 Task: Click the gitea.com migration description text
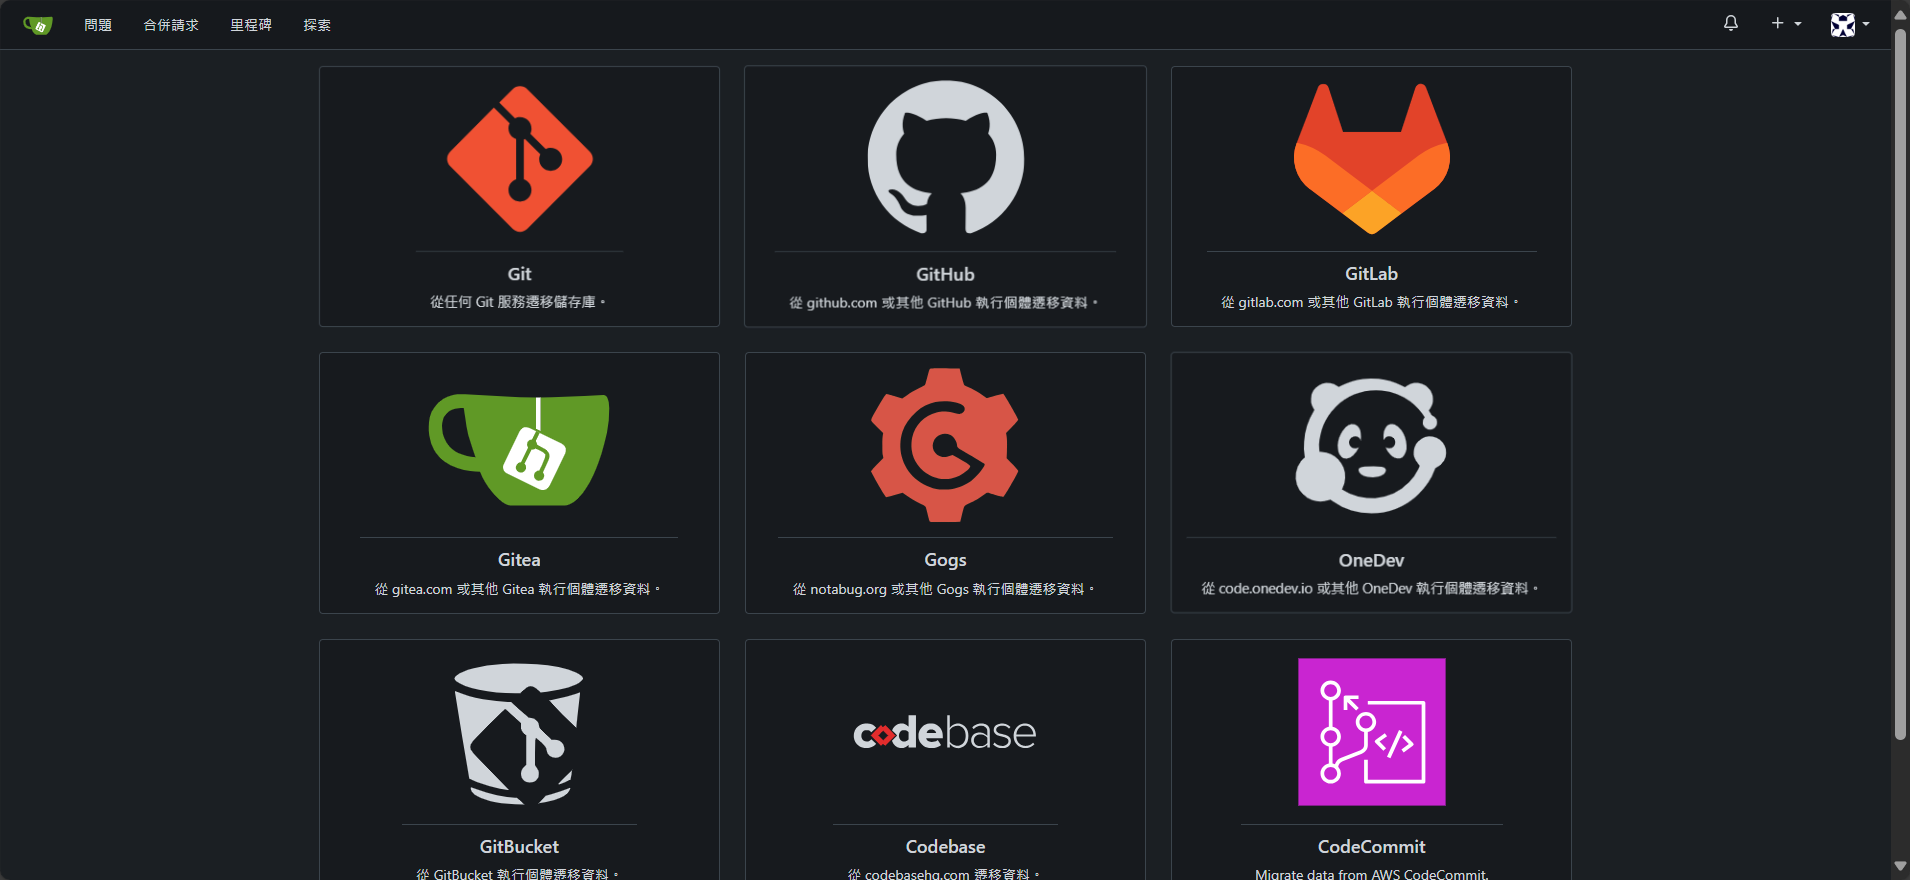(x=517, y=589)
